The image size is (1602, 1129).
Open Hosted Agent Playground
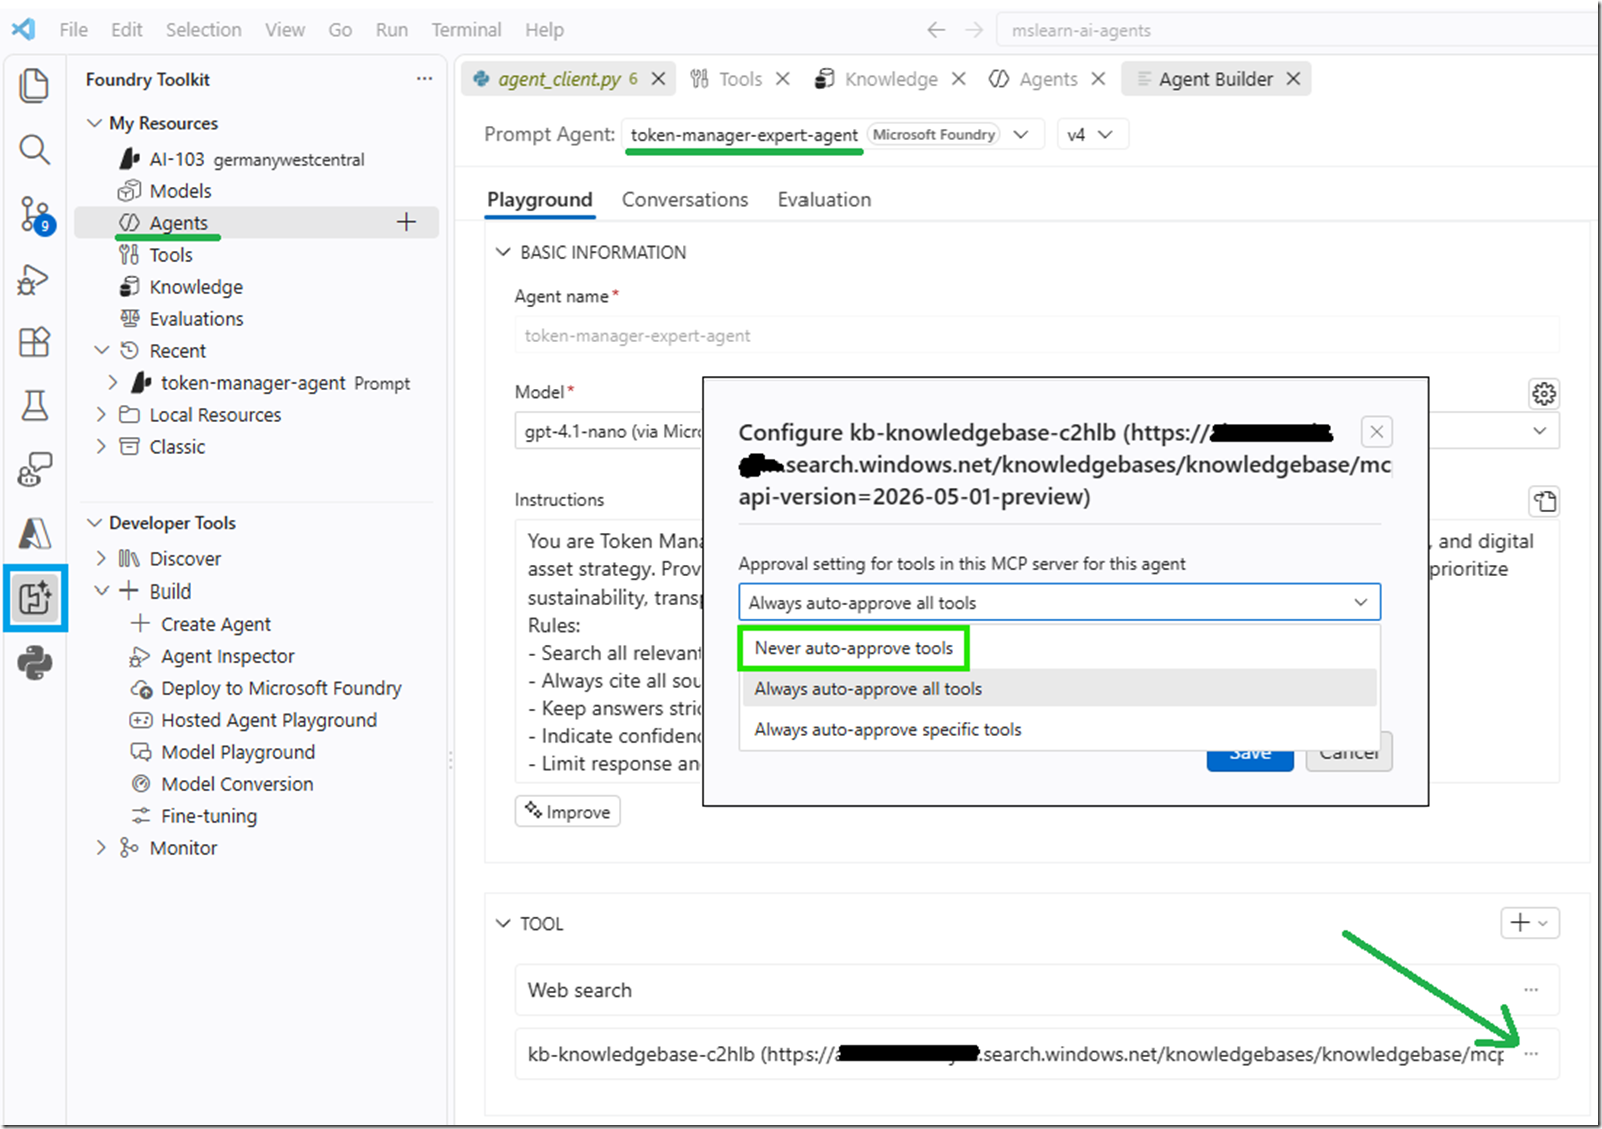[269, 720]
